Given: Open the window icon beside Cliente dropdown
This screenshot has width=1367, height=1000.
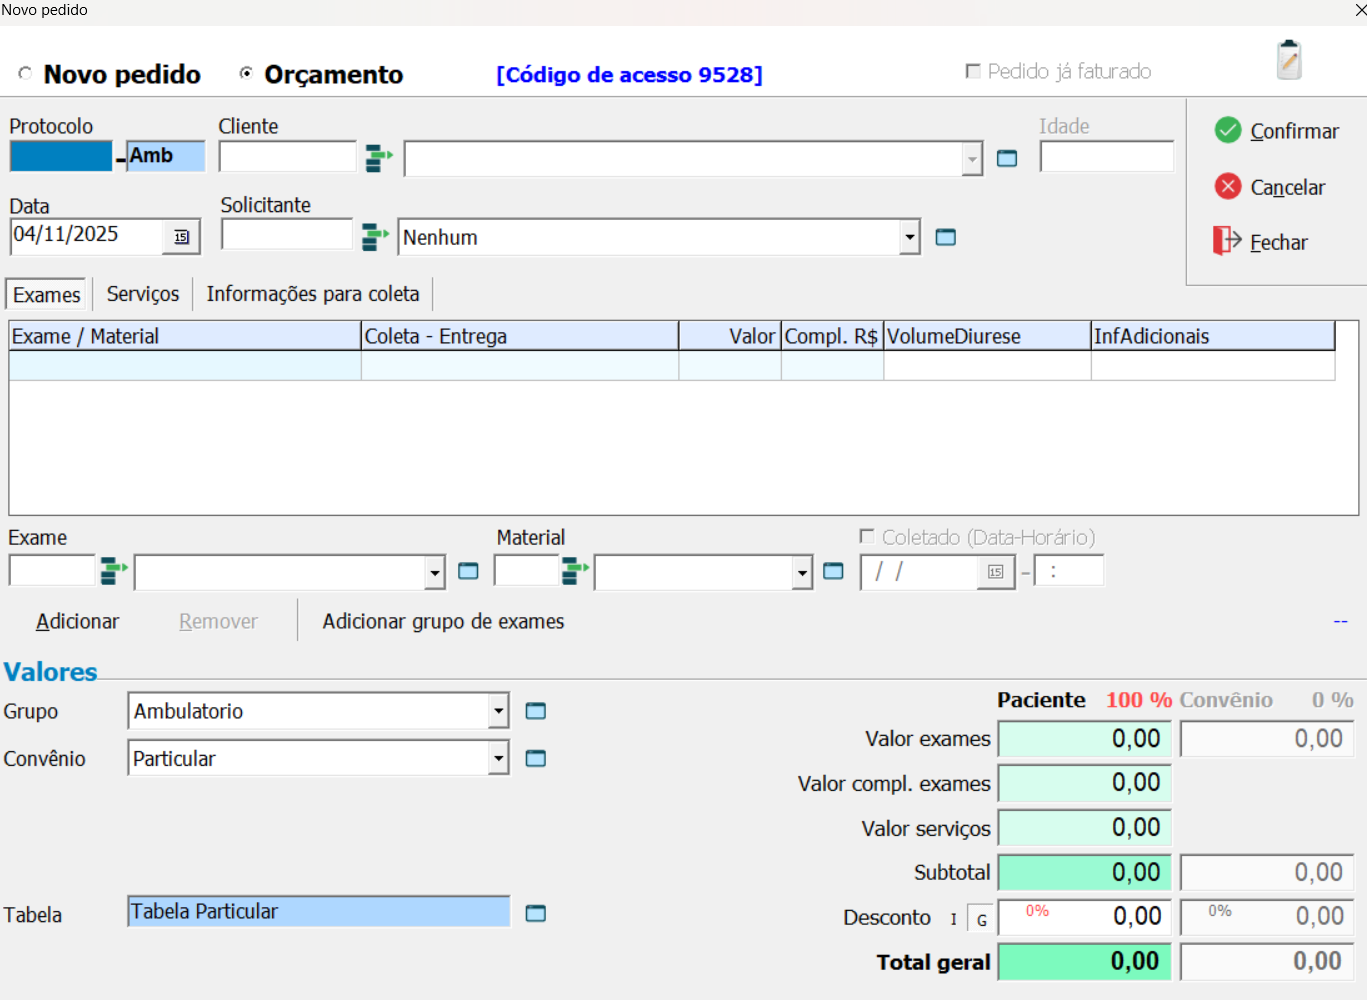Looking at the screenshot, I should [x=1007, y=159].
